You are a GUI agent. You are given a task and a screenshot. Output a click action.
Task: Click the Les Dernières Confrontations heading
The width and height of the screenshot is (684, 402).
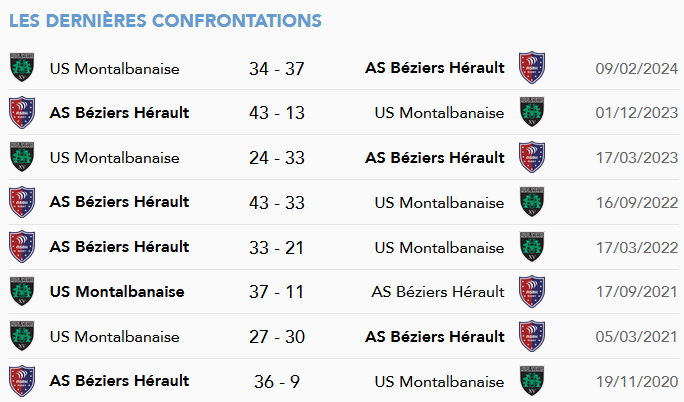point(165,20)
